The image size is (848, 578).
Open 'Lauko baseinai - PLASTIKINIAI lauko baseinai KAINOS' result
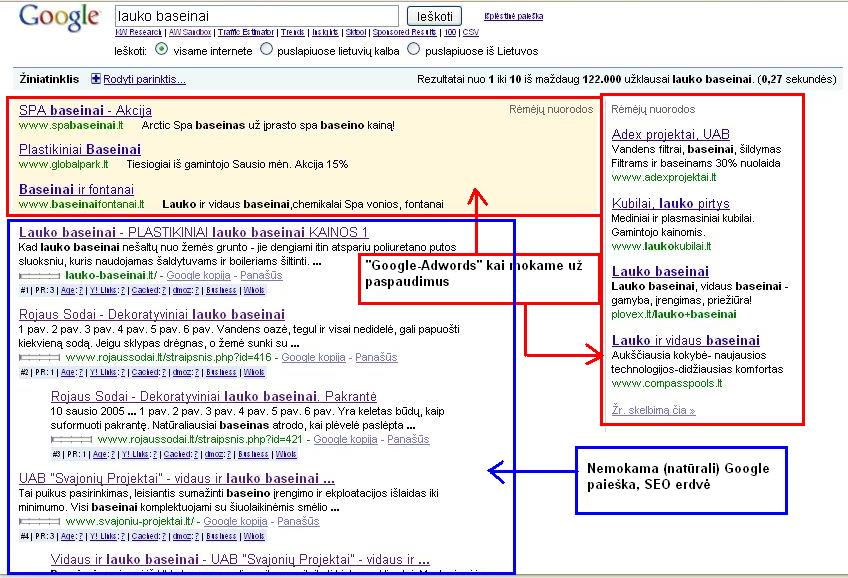click(194, 232)
